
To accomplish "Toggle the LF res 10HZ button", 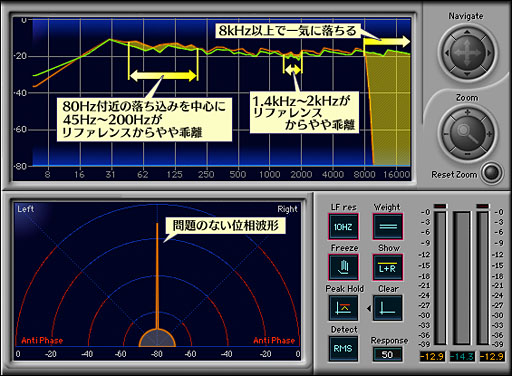I will [x=343, y=227].
